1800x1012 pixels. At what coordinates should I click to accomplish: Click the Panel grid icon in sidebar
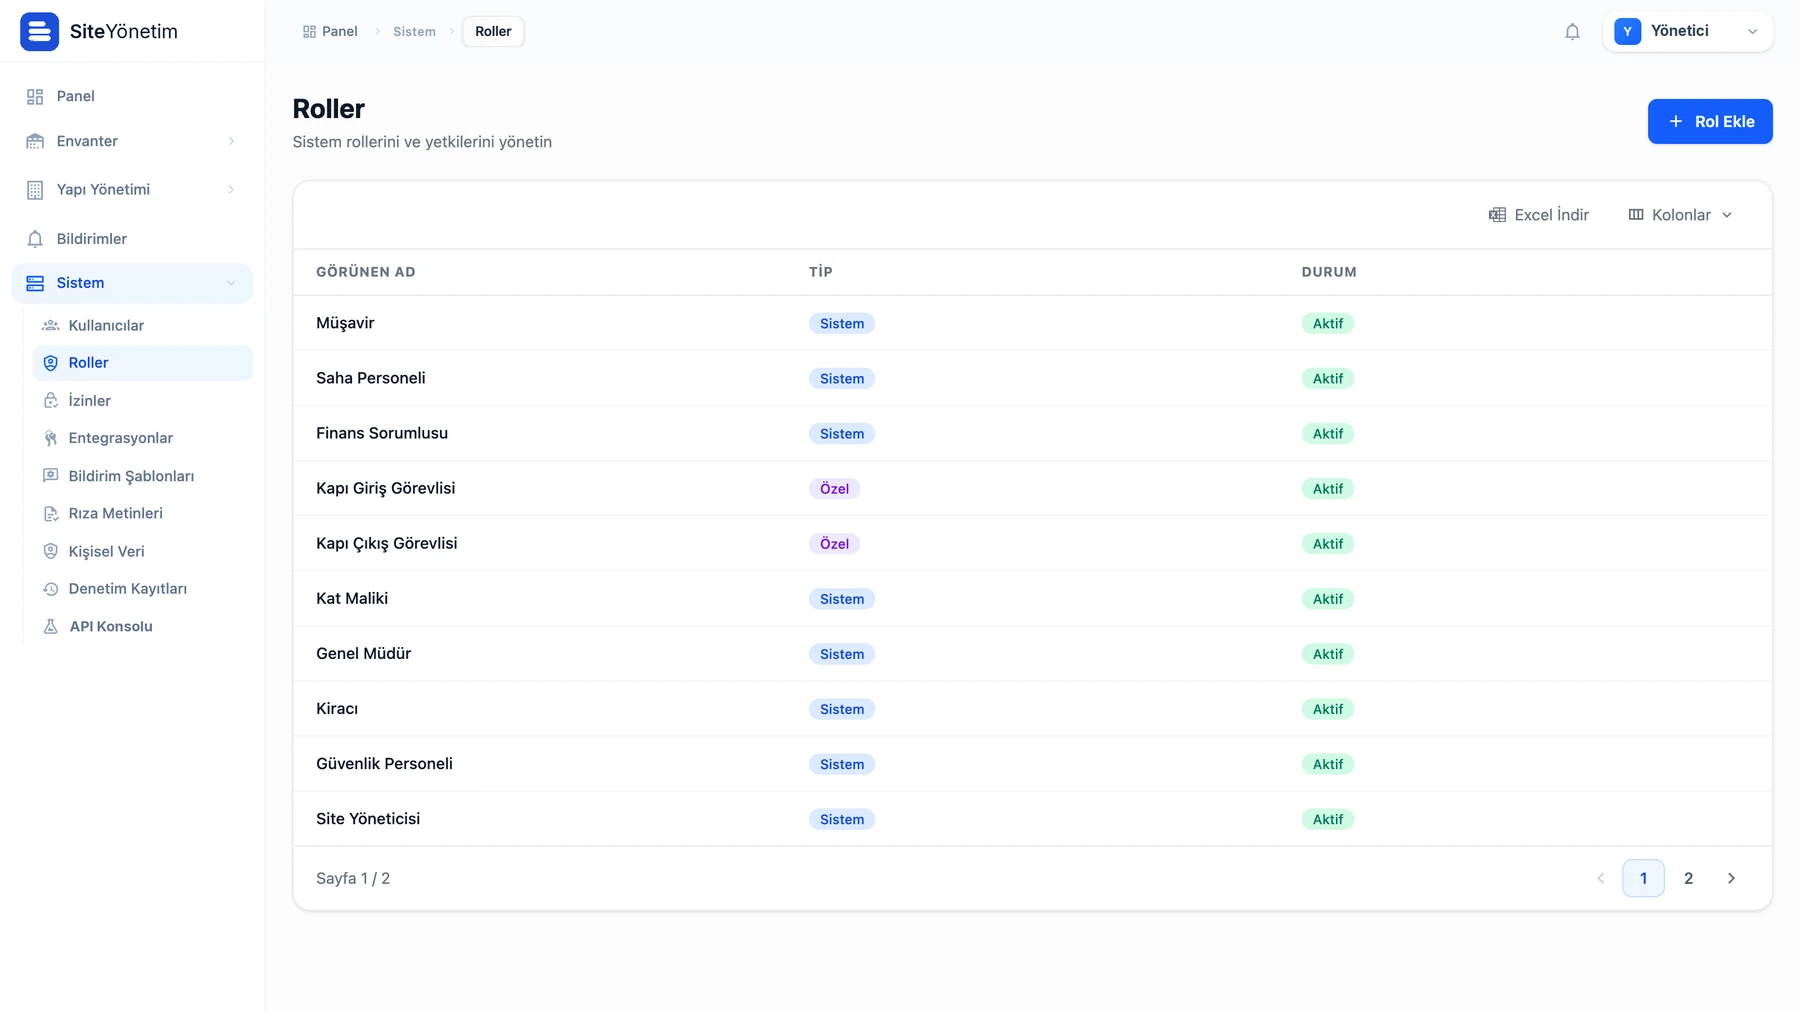click(35, 97)
